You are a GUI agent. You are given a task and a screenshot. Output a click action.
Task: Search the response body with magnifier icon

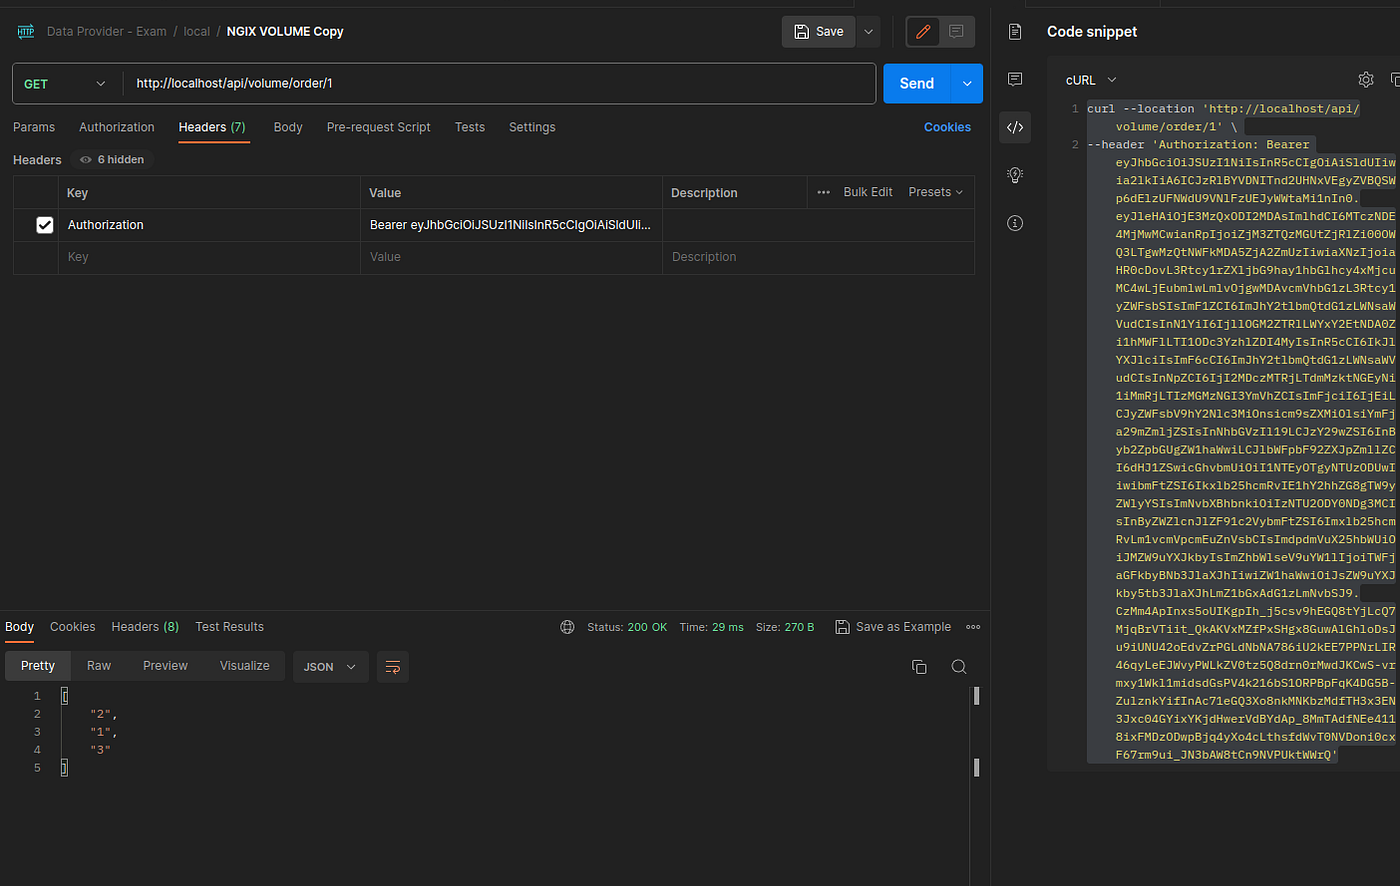958,667
